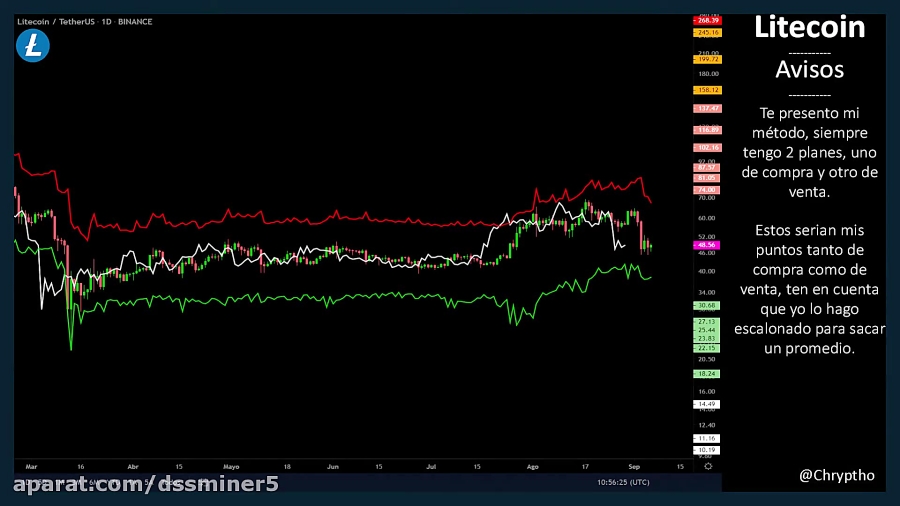900x506 pixels.
Task: Click the @Chryptho handle
Action: (x=837, y=476)
